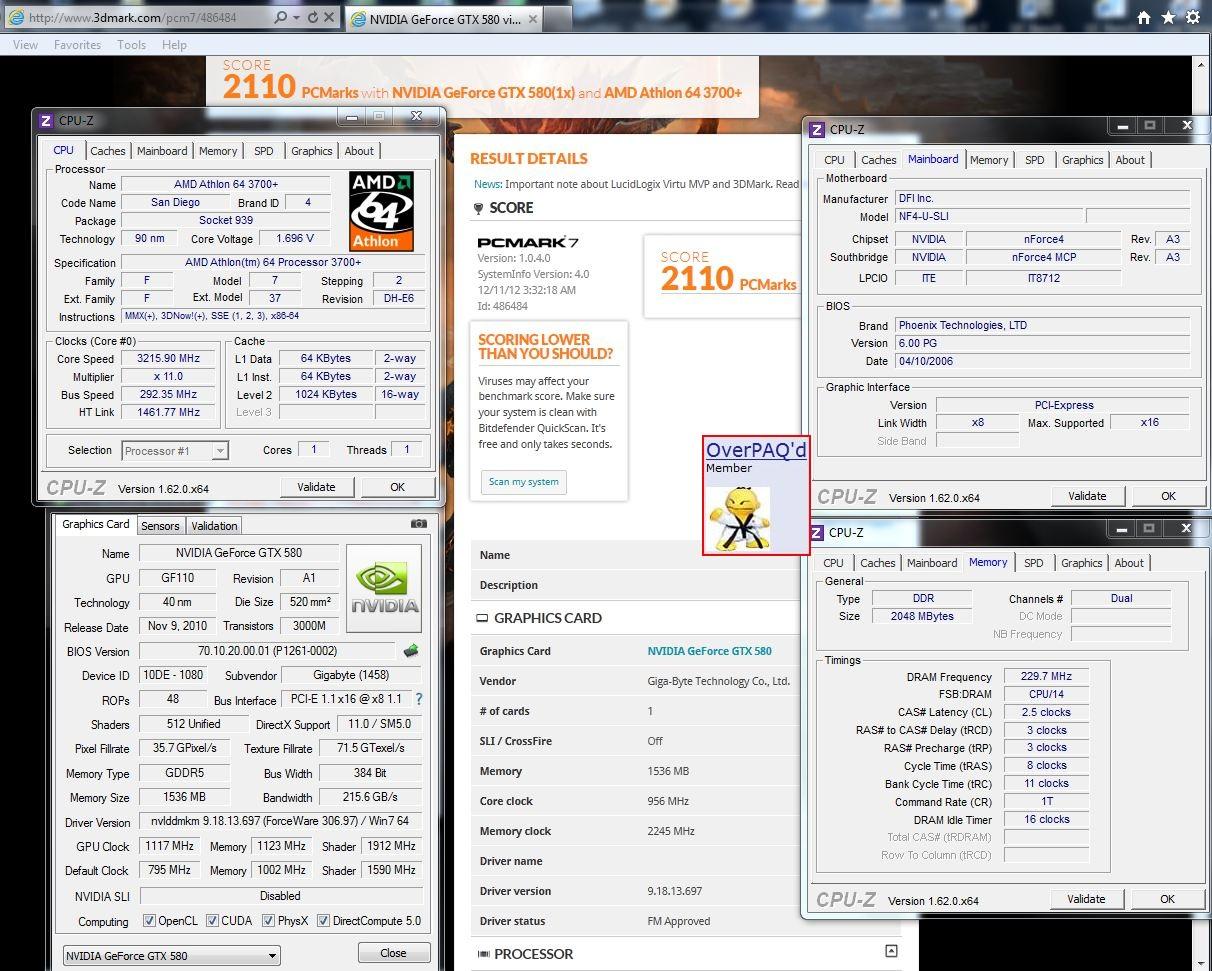Click the GPU-Z camera screenshot icon
Viewport: 1212px width, 971px height.
click(419, 523)
